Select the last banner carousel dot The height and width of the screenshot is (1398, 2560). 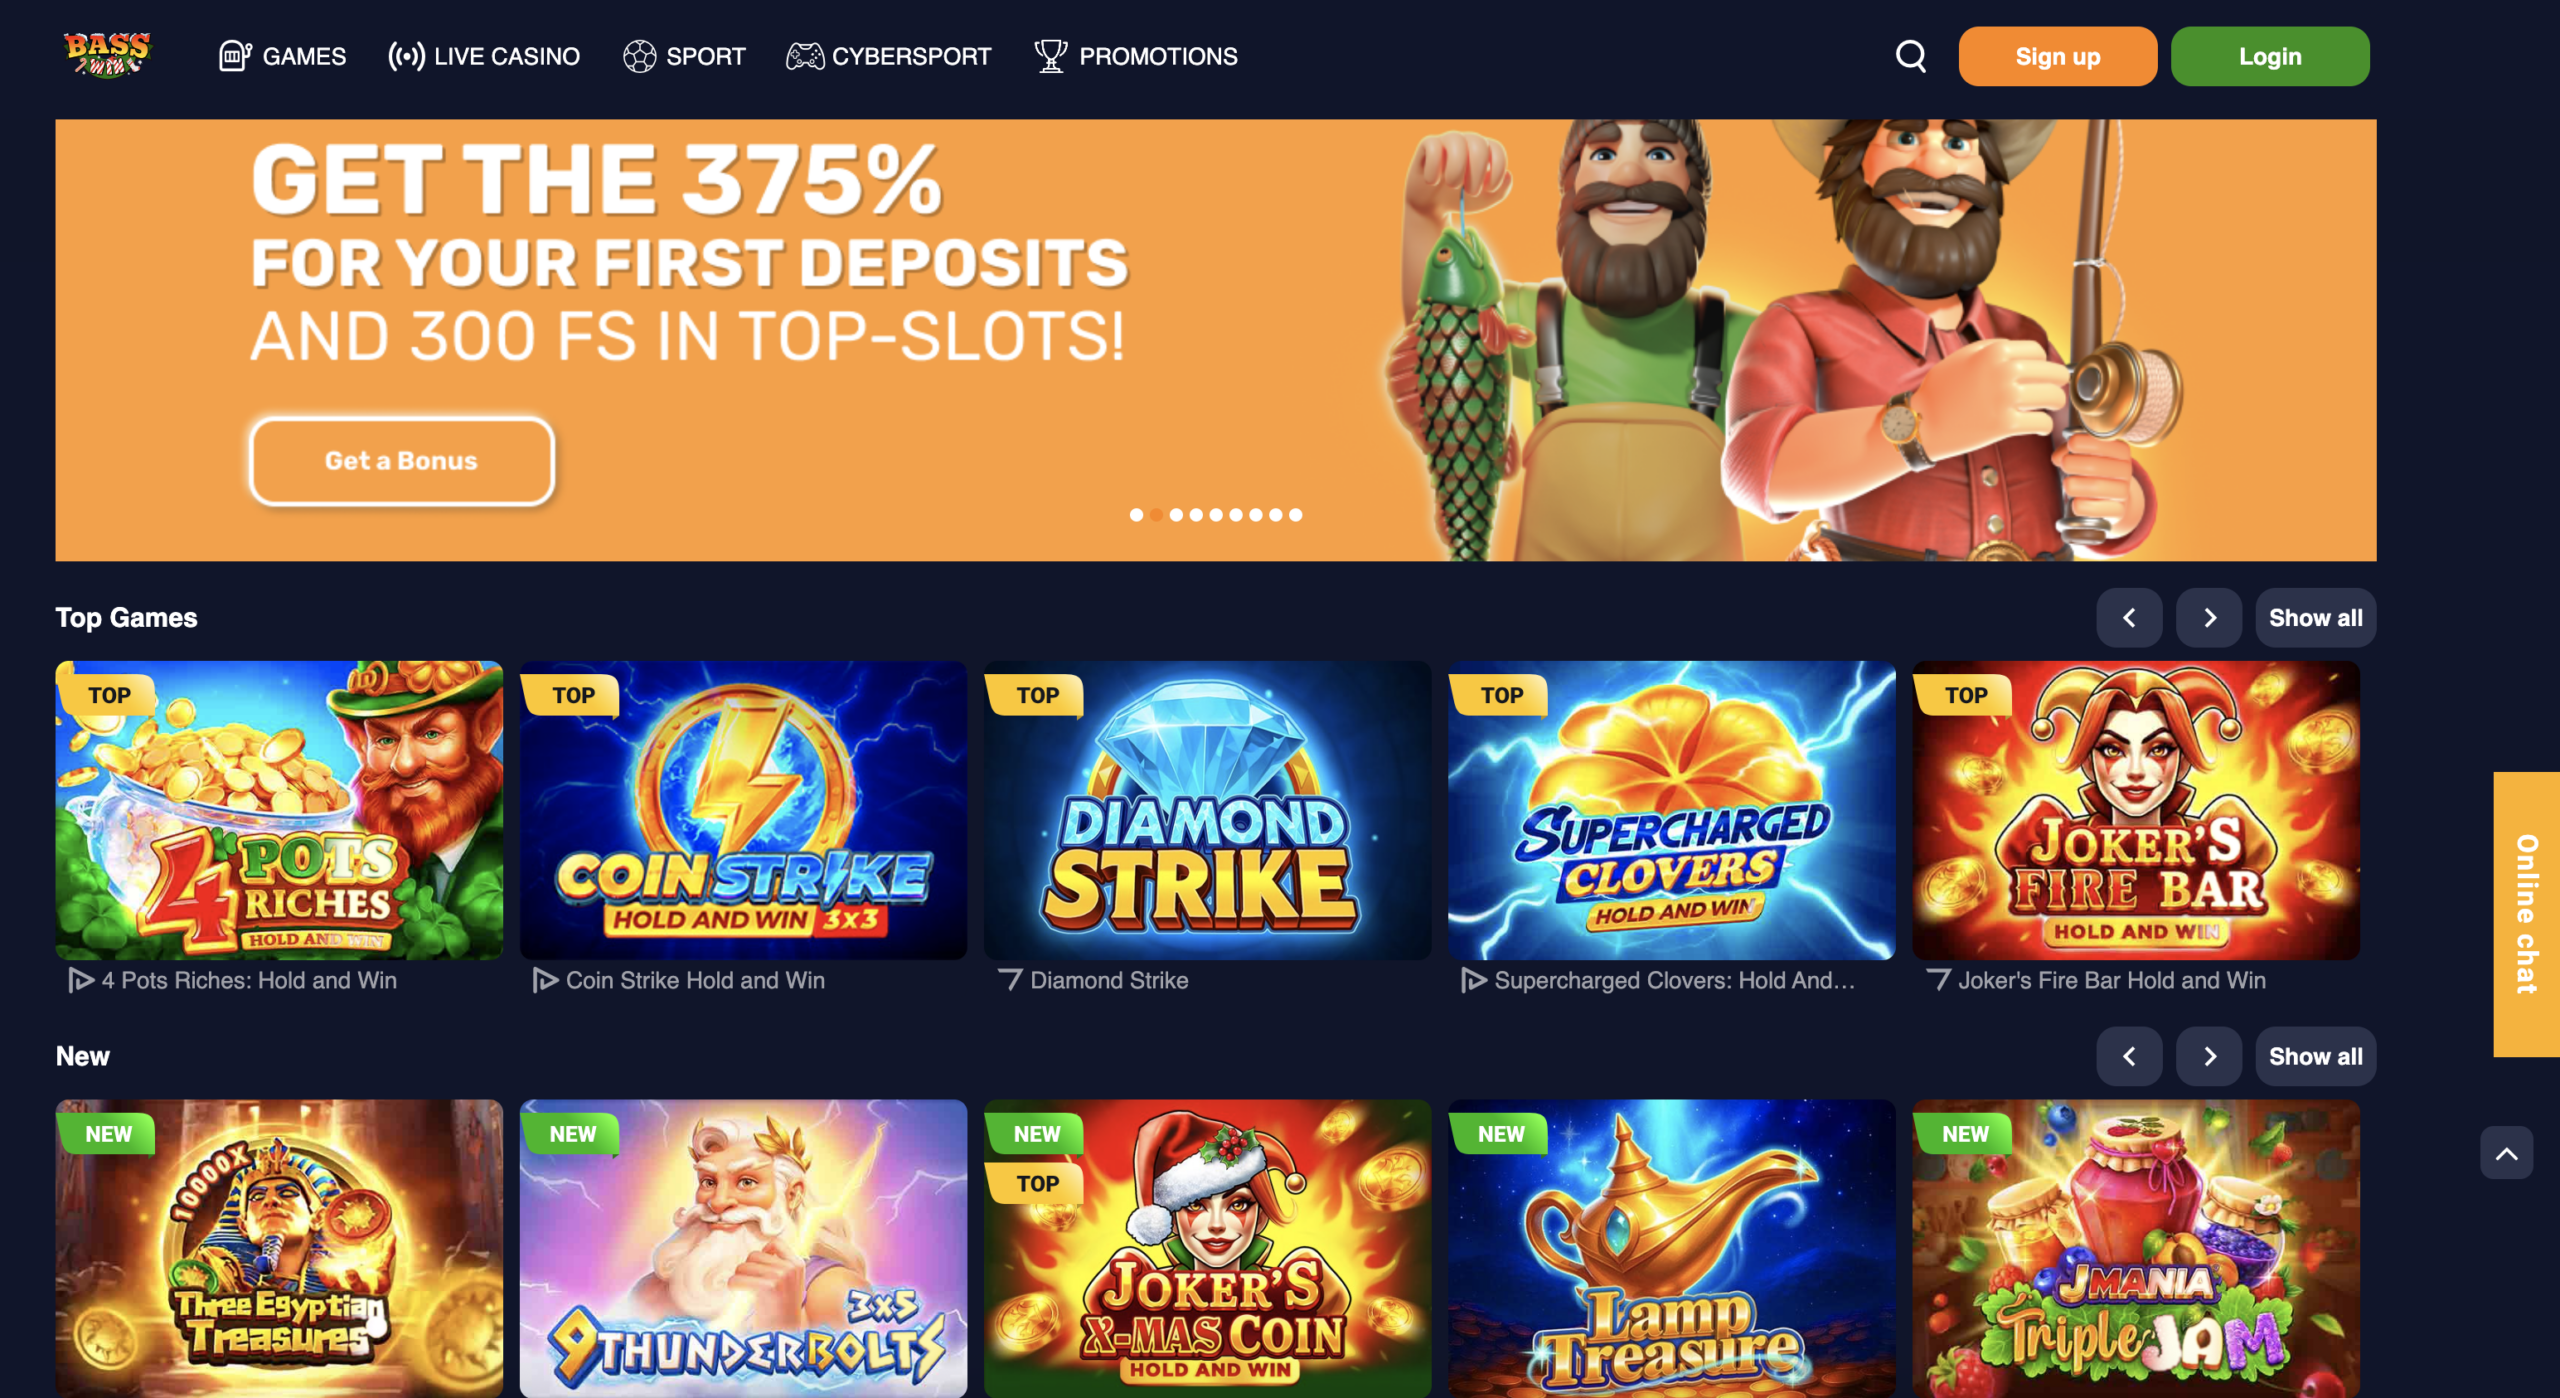click(x=1296, y=515)
